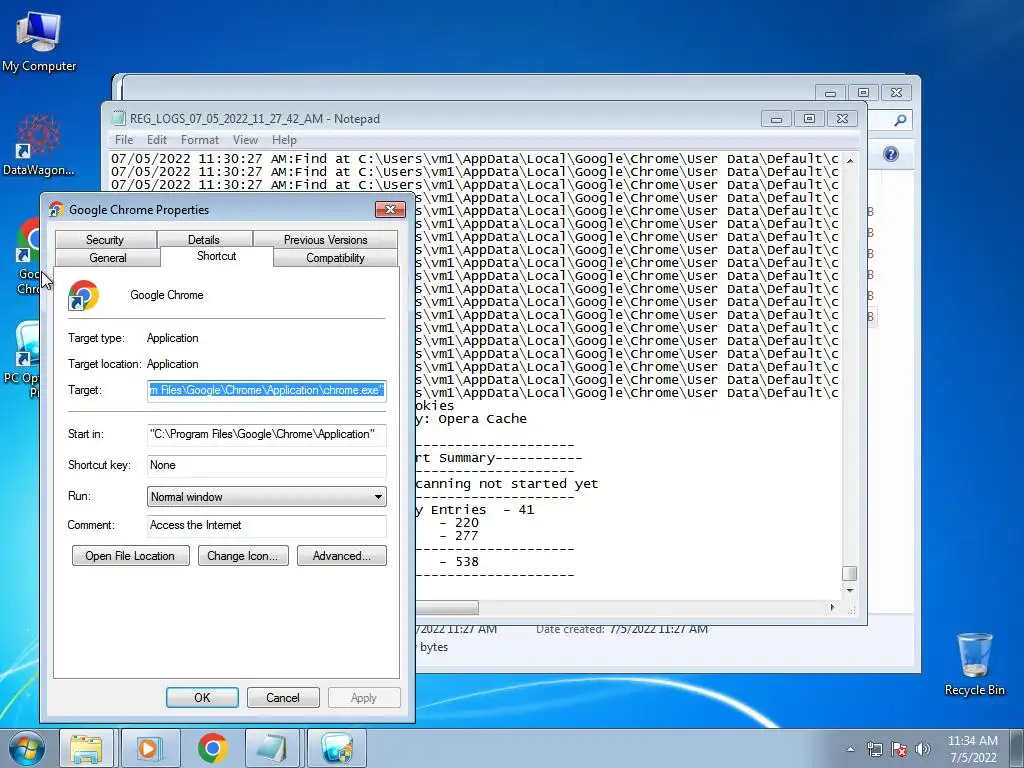Screen dimensions: 1024x768
Task: Switch to the Compatibility tab
Action: [x=335, y=258]
